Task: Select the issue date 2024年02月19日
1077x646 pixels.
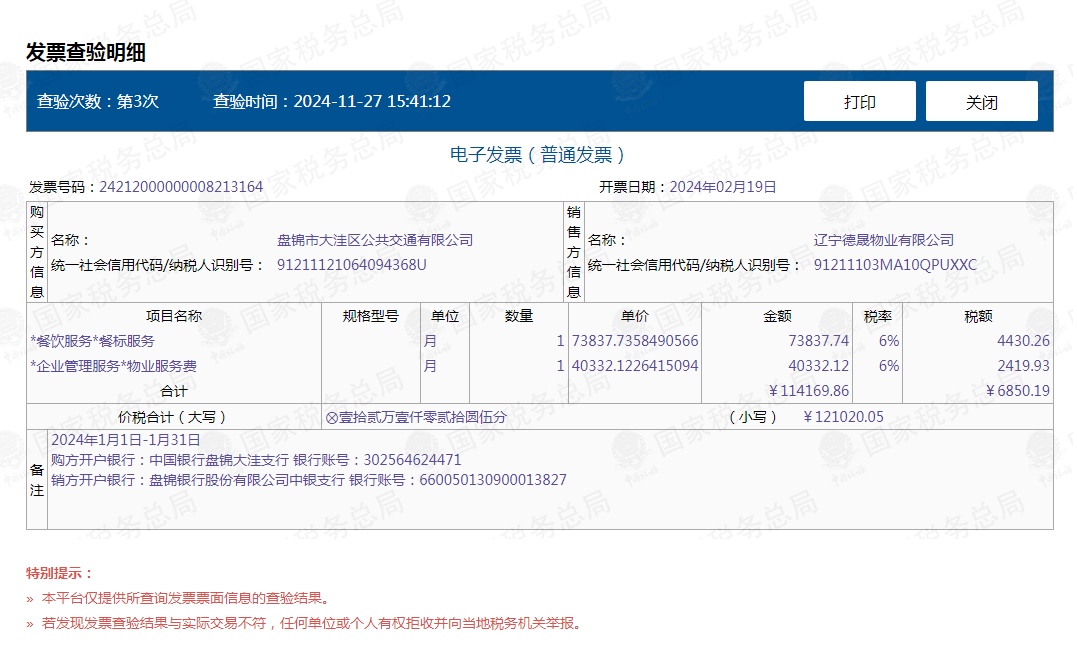Action: point(723,187)
